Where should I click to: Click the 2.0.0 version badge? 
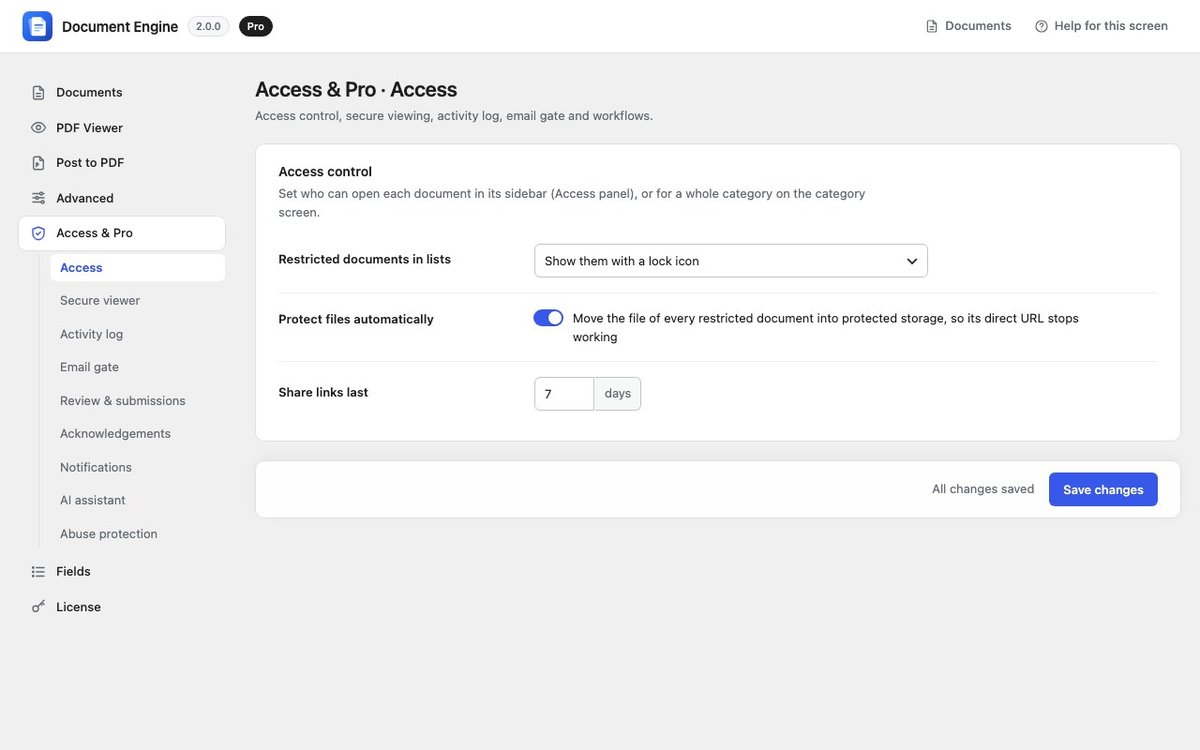coord(208,26)
